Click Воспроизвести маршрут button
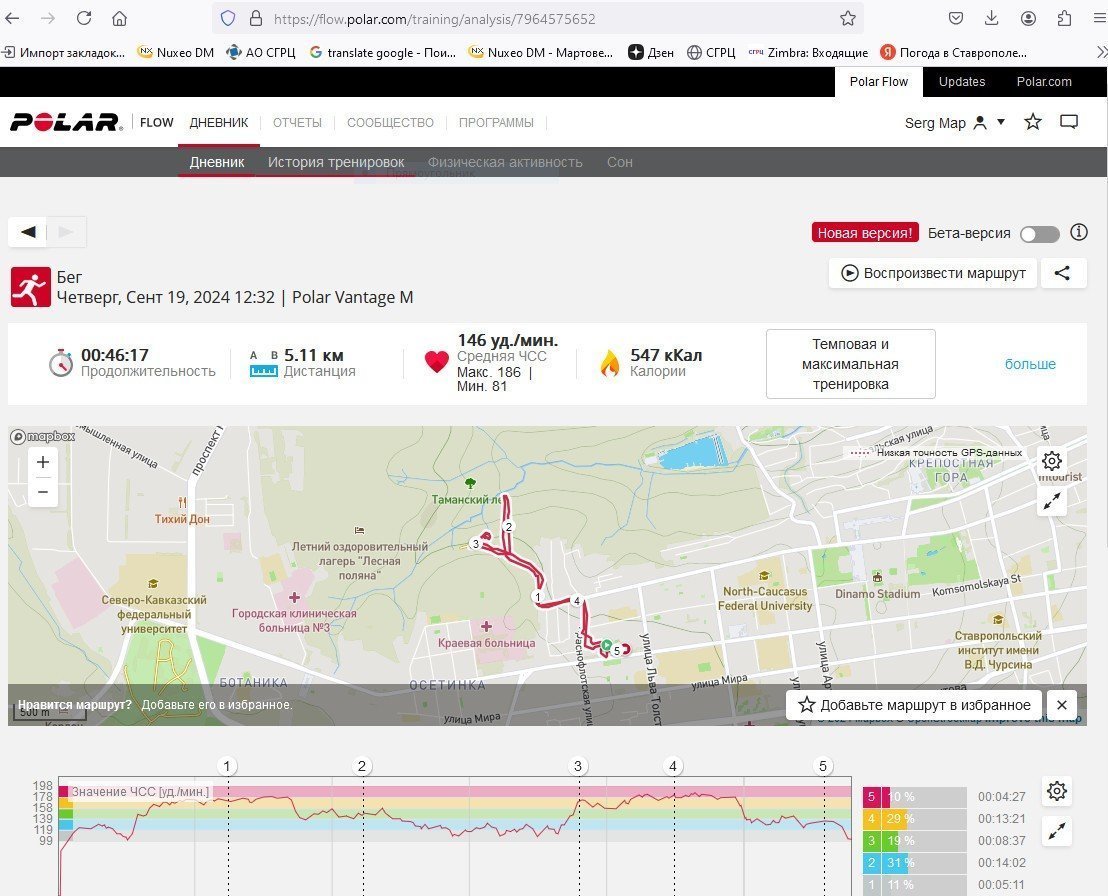Image resolution: width=1108 pixels, height=896 pixels. [933, 273]
